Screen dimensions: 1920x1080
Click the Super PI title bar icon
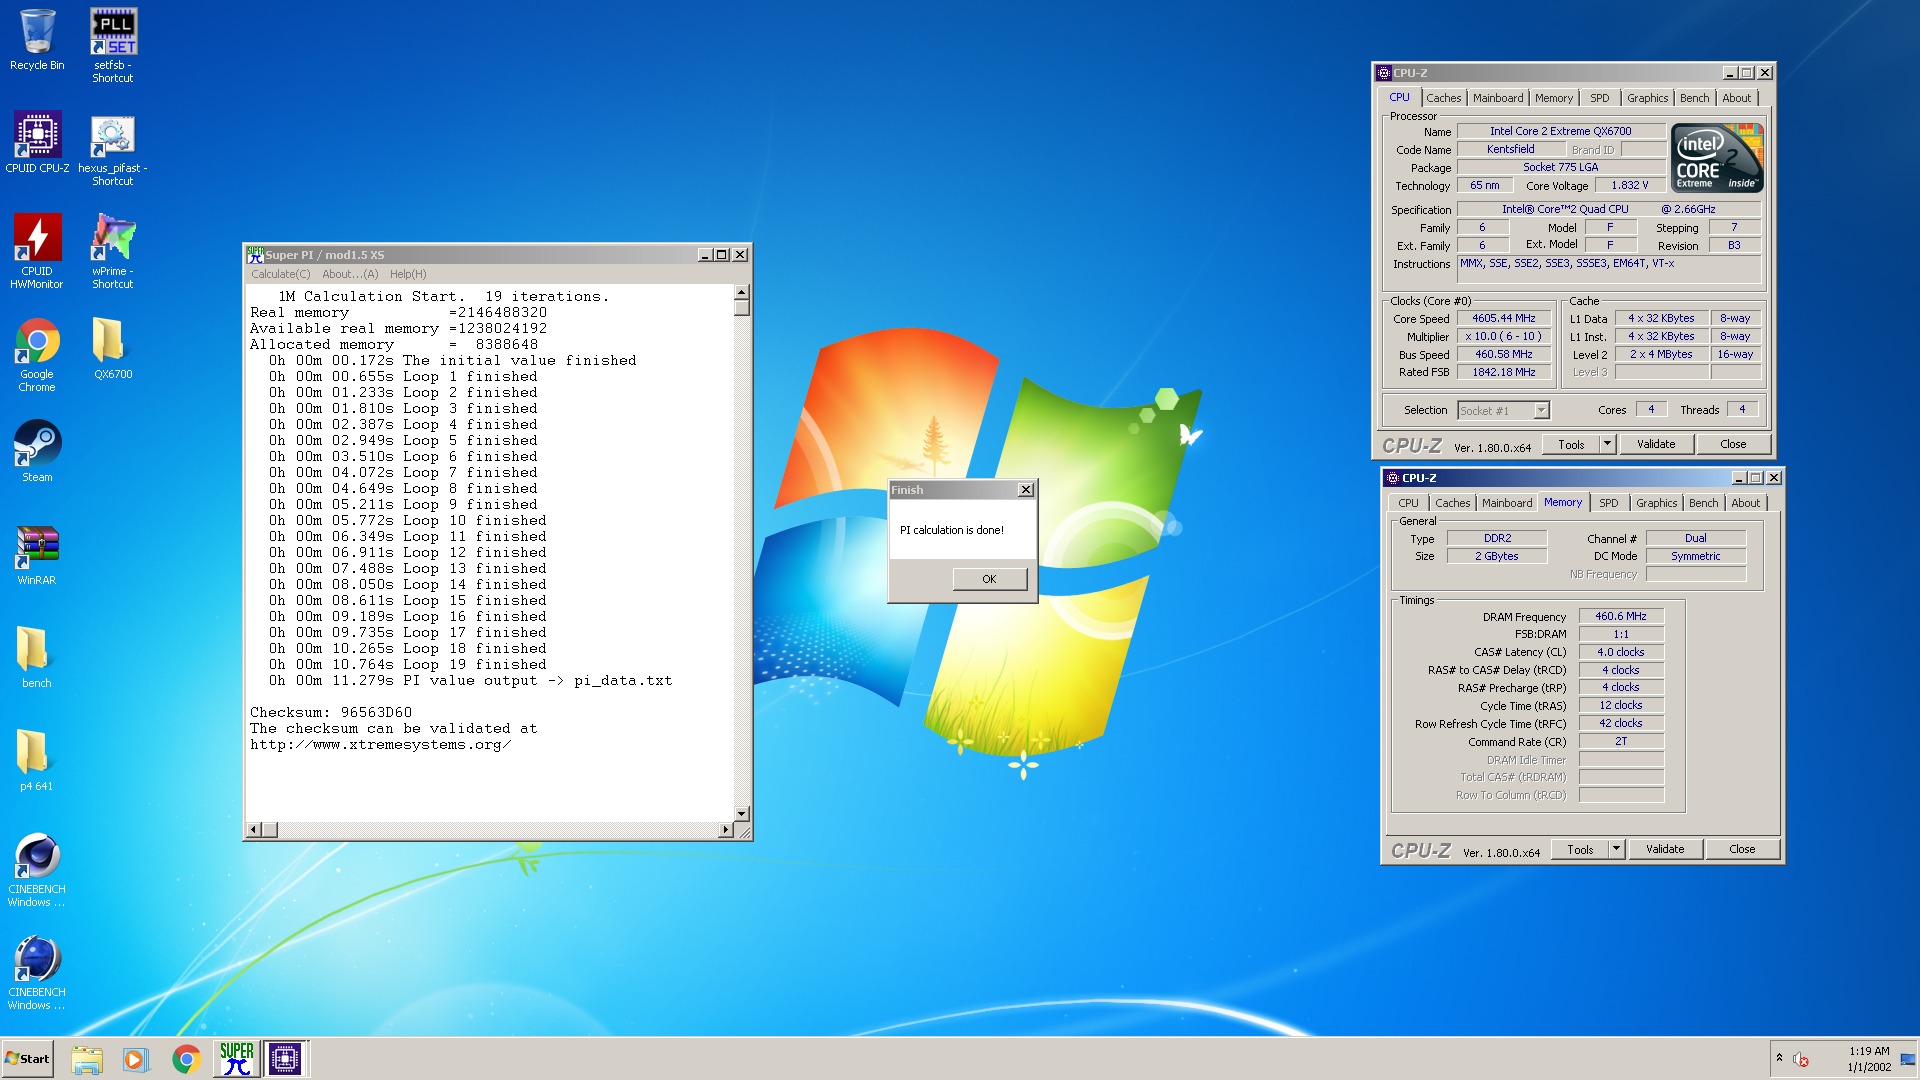click(x=255, y=254)
